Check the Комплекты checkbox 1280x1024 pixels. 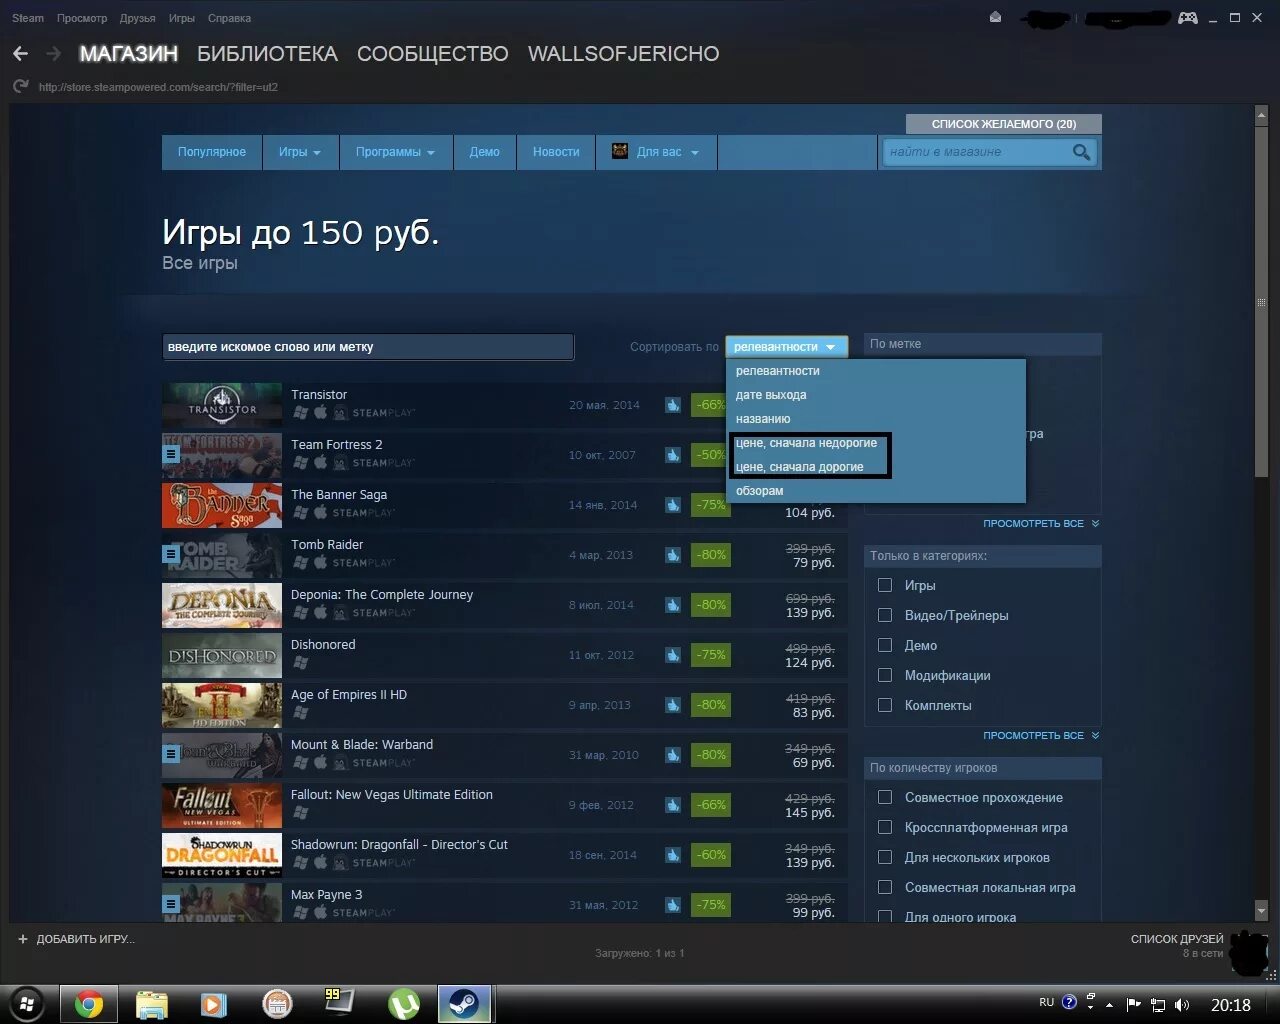tap(885, 705)
